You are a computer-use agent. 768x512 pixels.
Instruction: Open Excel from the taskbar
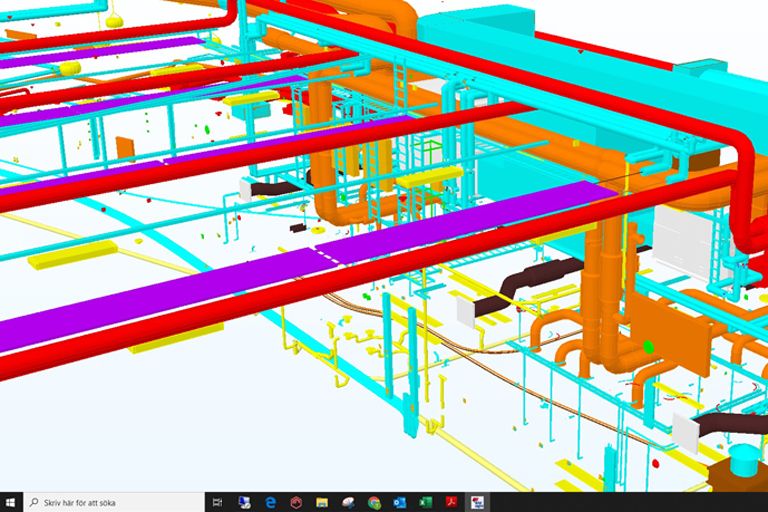(426, 502)
